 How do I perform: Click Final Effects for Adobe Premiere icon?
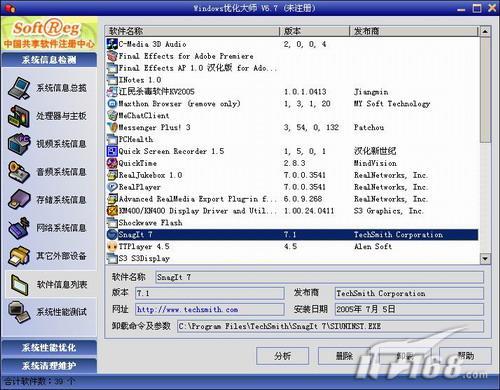(x=112, y=56)
